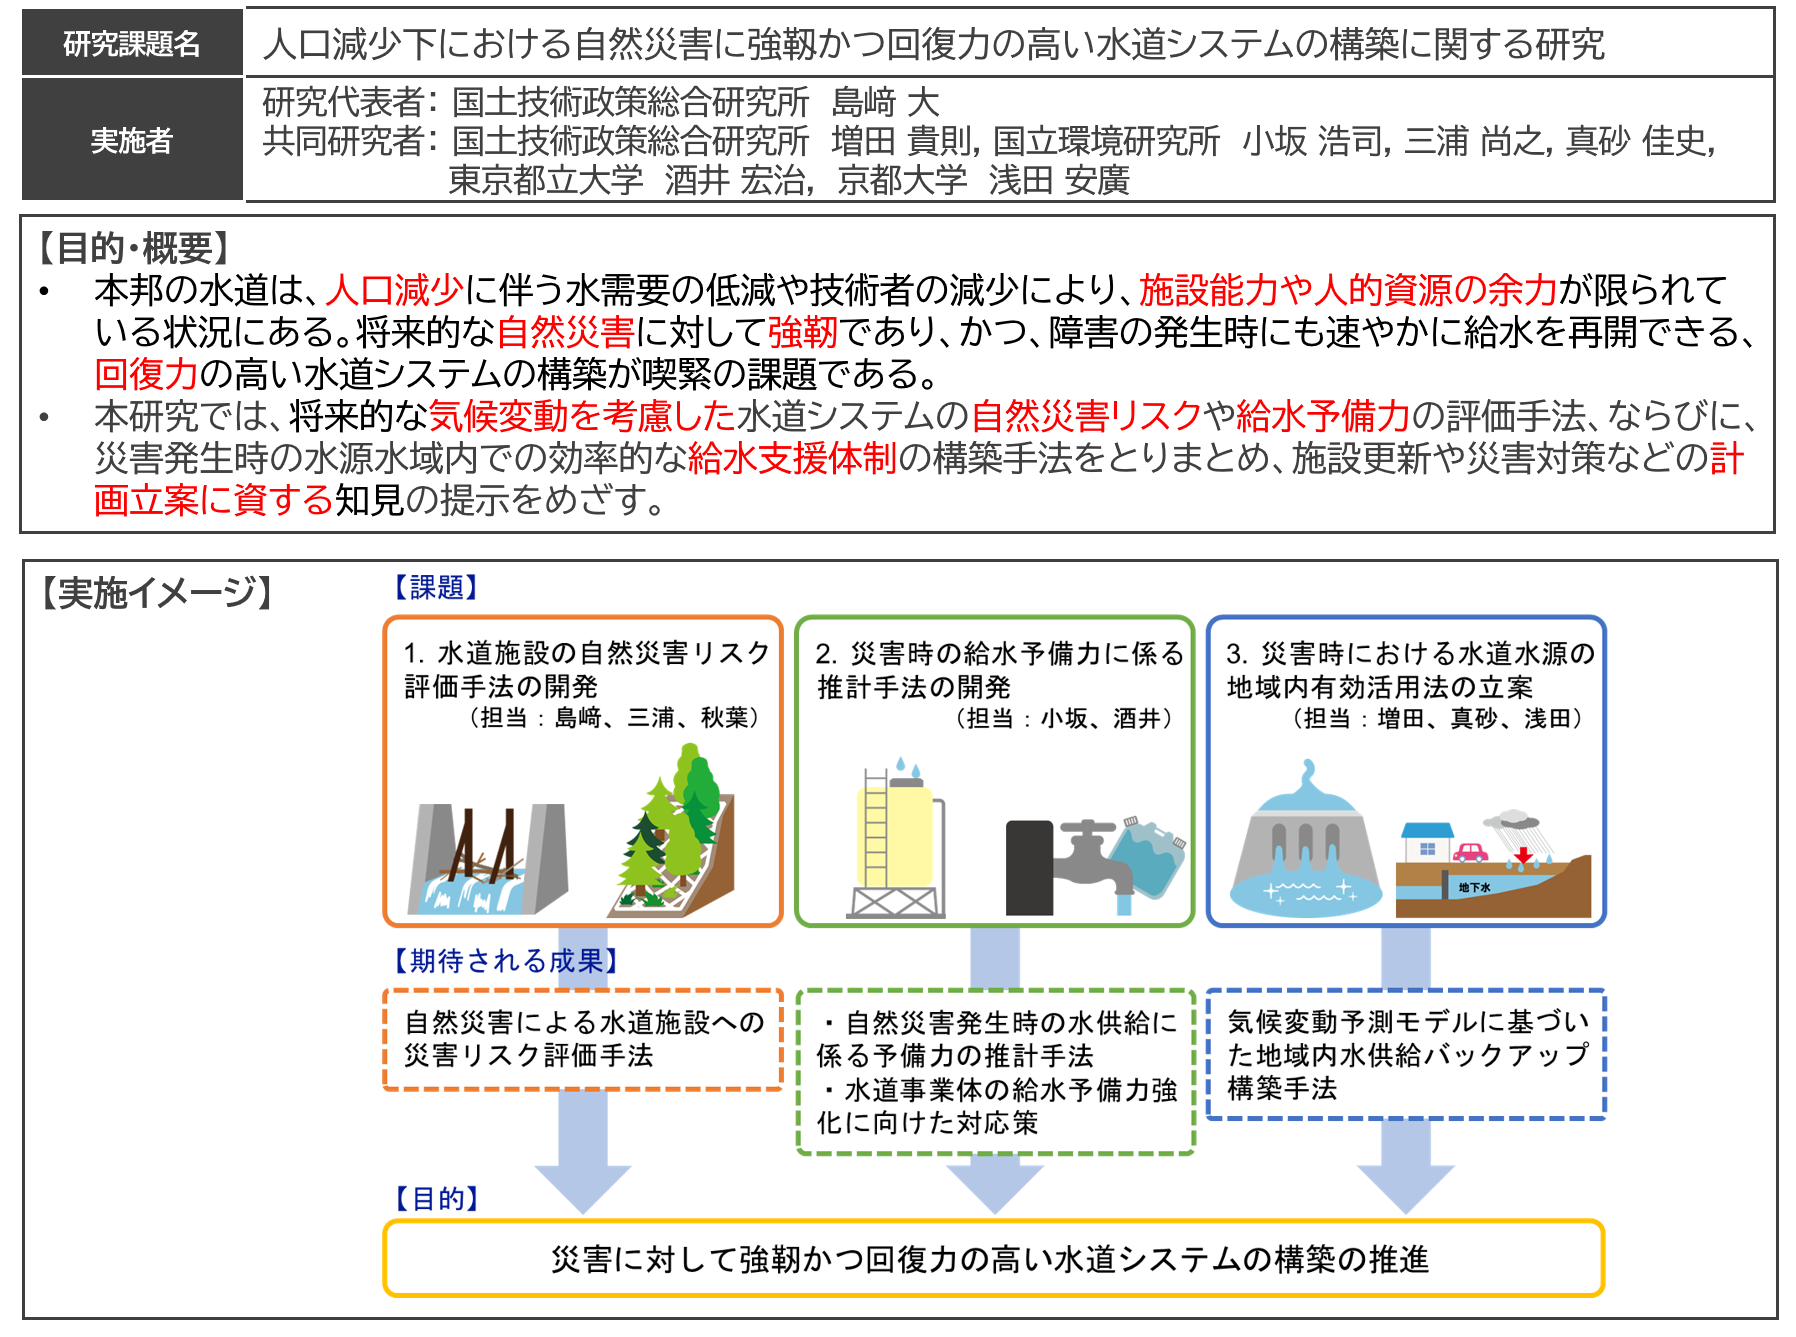The image size is (1796, 1337).
Task: Click the faucet filling water container icon
Action: coord(1095,866)
